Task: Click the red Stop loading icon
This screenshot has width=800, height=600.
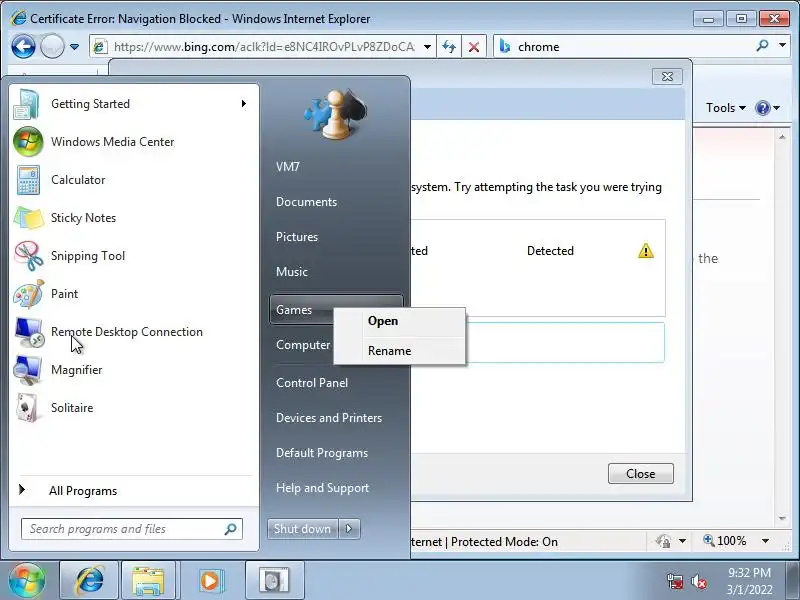Action: point(474,47)
